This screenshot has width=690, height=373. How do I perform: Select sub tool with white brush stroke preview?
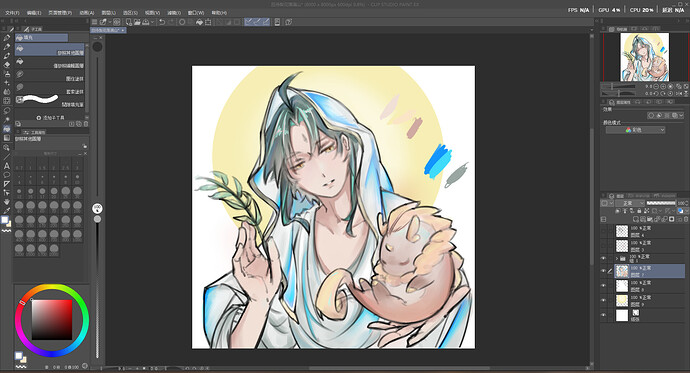click(50, 101)
